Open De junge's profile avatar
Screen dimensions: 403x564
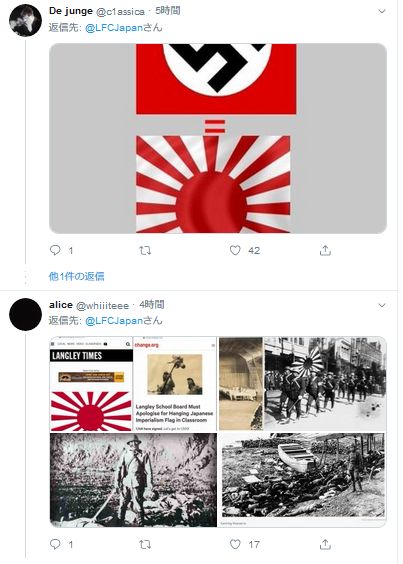(25, 21)
